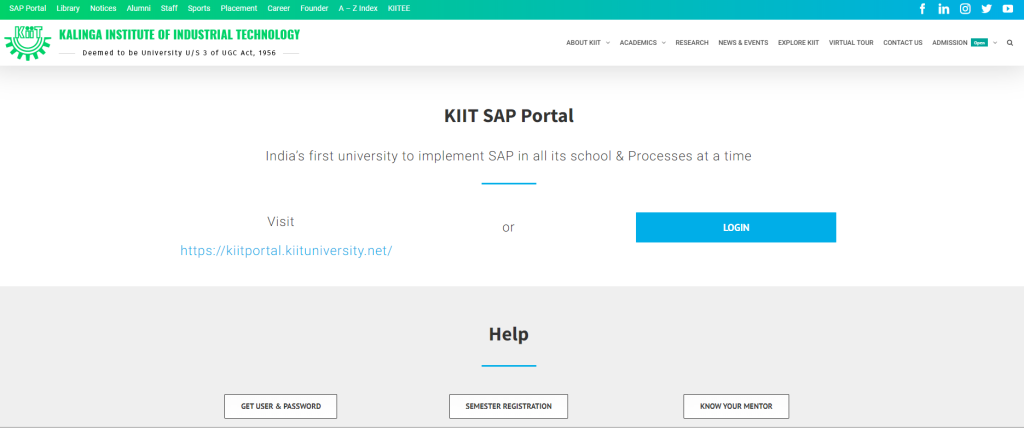Click KIITEE top bar link

click(399, 8)
